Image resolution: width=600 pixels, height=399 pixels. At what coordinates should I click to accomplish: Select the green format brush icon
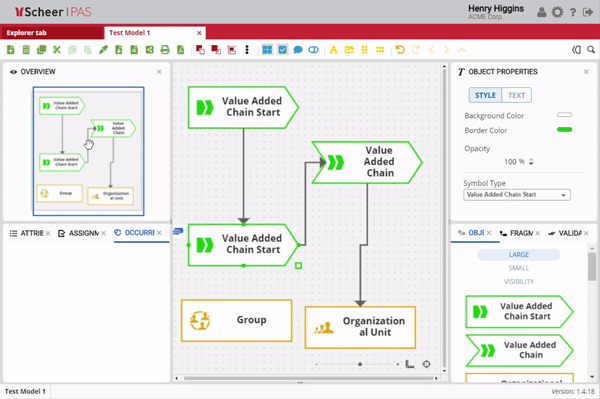click(x=103, y=50)
